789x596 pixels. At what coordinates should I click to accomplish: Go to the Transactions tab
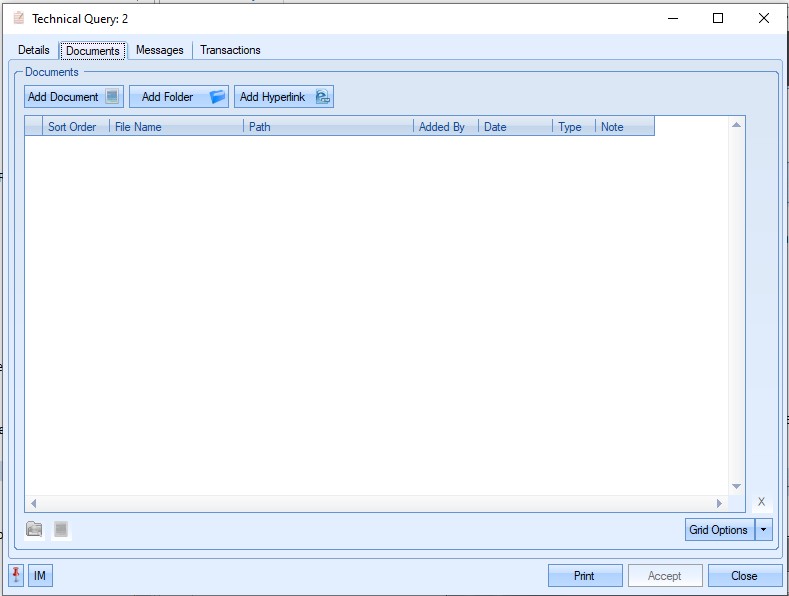(230, 50)
